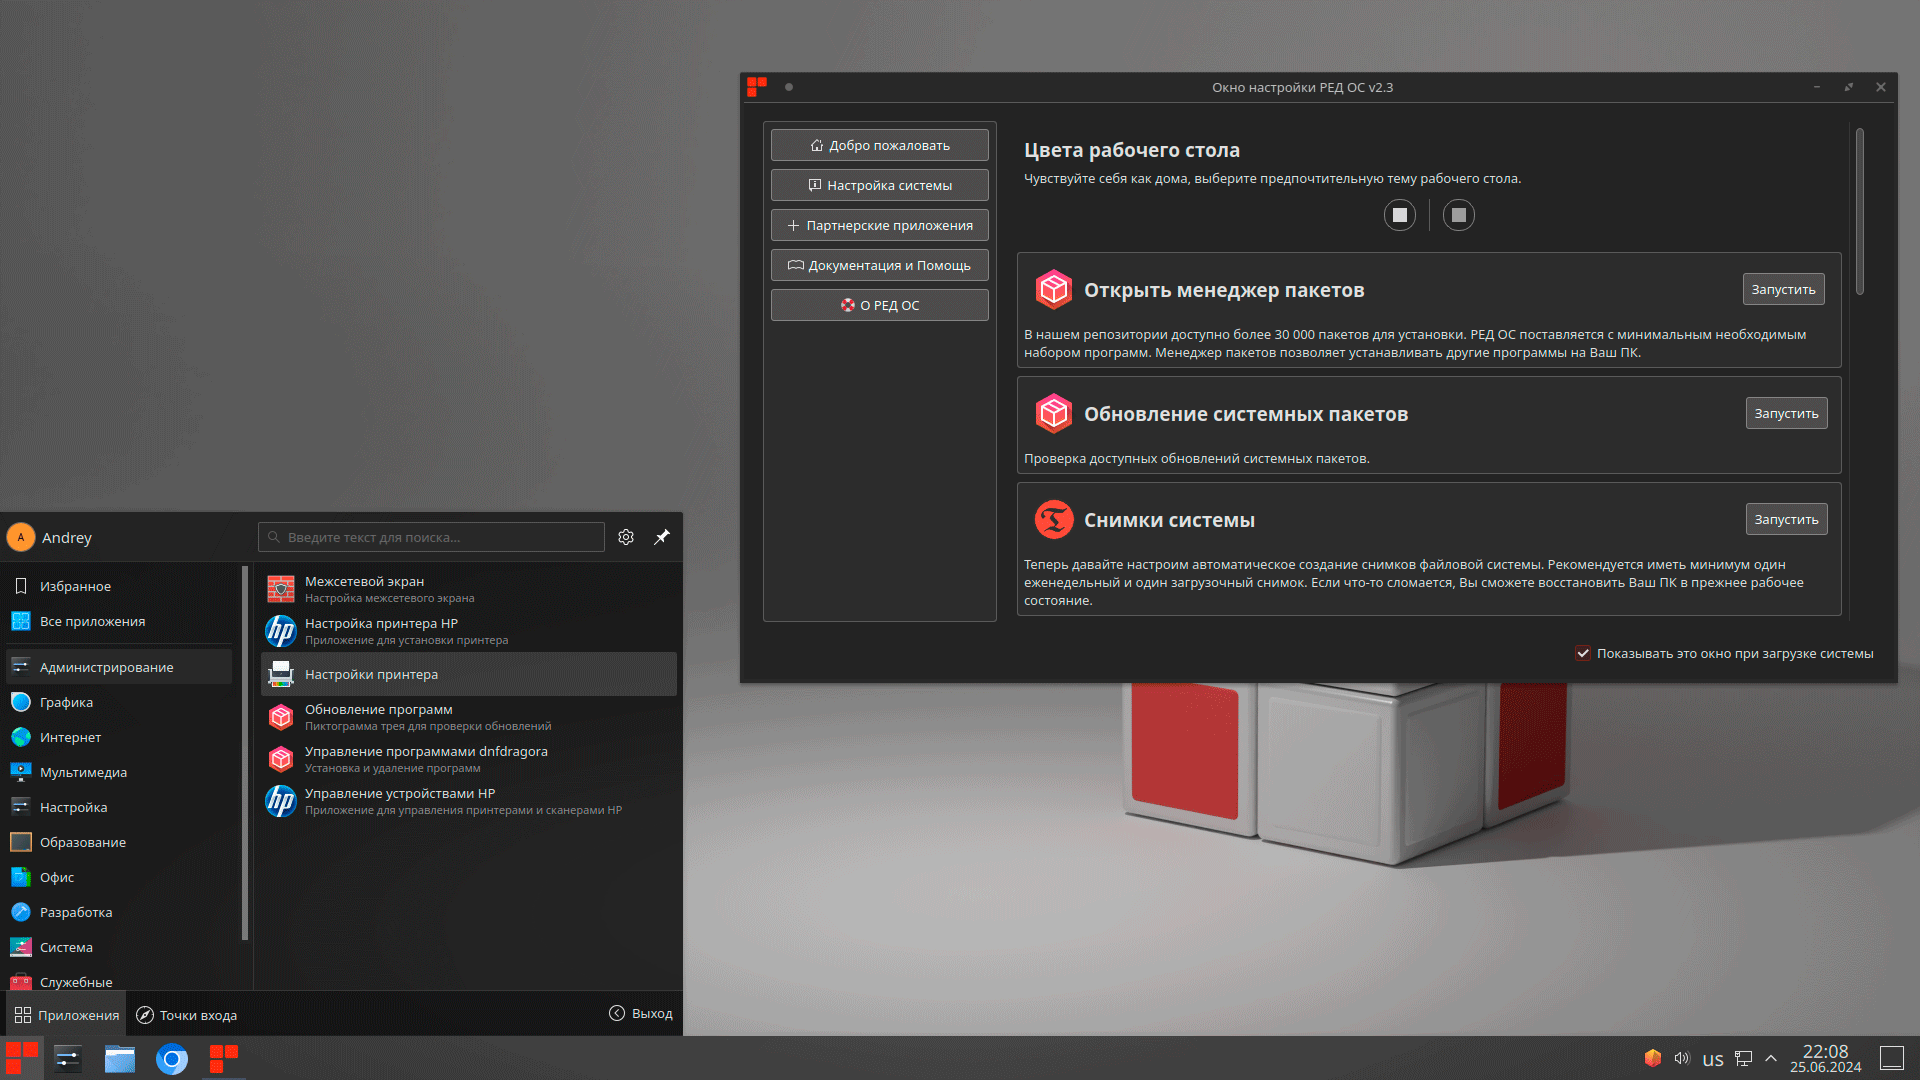This screenshot has width=1920, height=1080.
Task: Pin the application menu open
Action: (662, 537)
